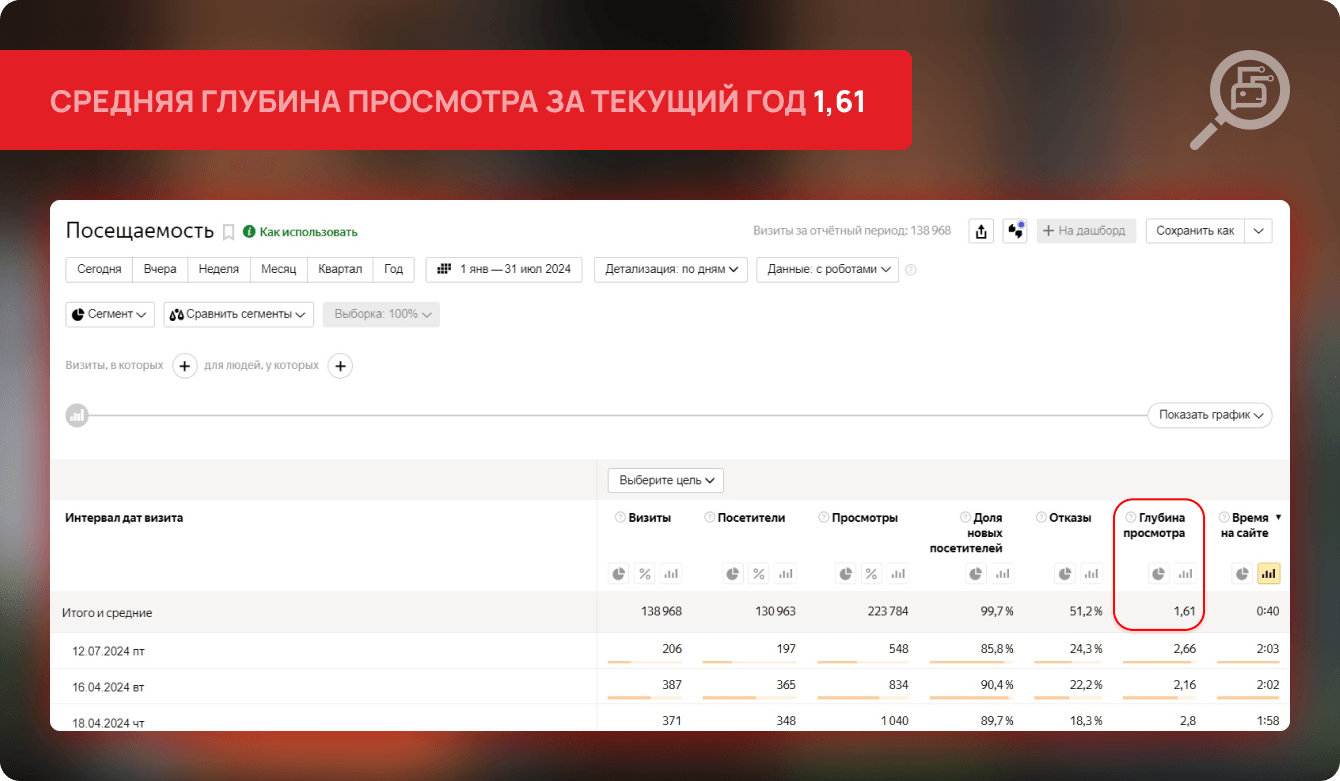
Task: Sort by Просмотры column header
Action: tap(865, 518)
